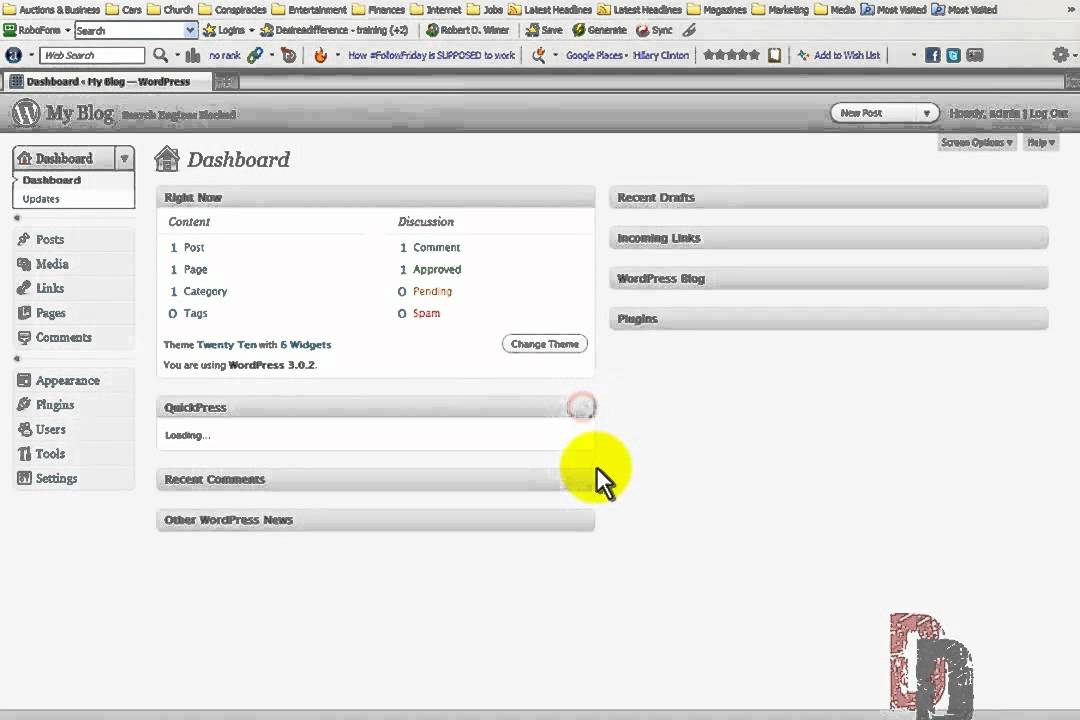The width and height of the screenshot is (1080, 720).
Task: Expand the Recent Drafts widget header
Action: (829, 198)
